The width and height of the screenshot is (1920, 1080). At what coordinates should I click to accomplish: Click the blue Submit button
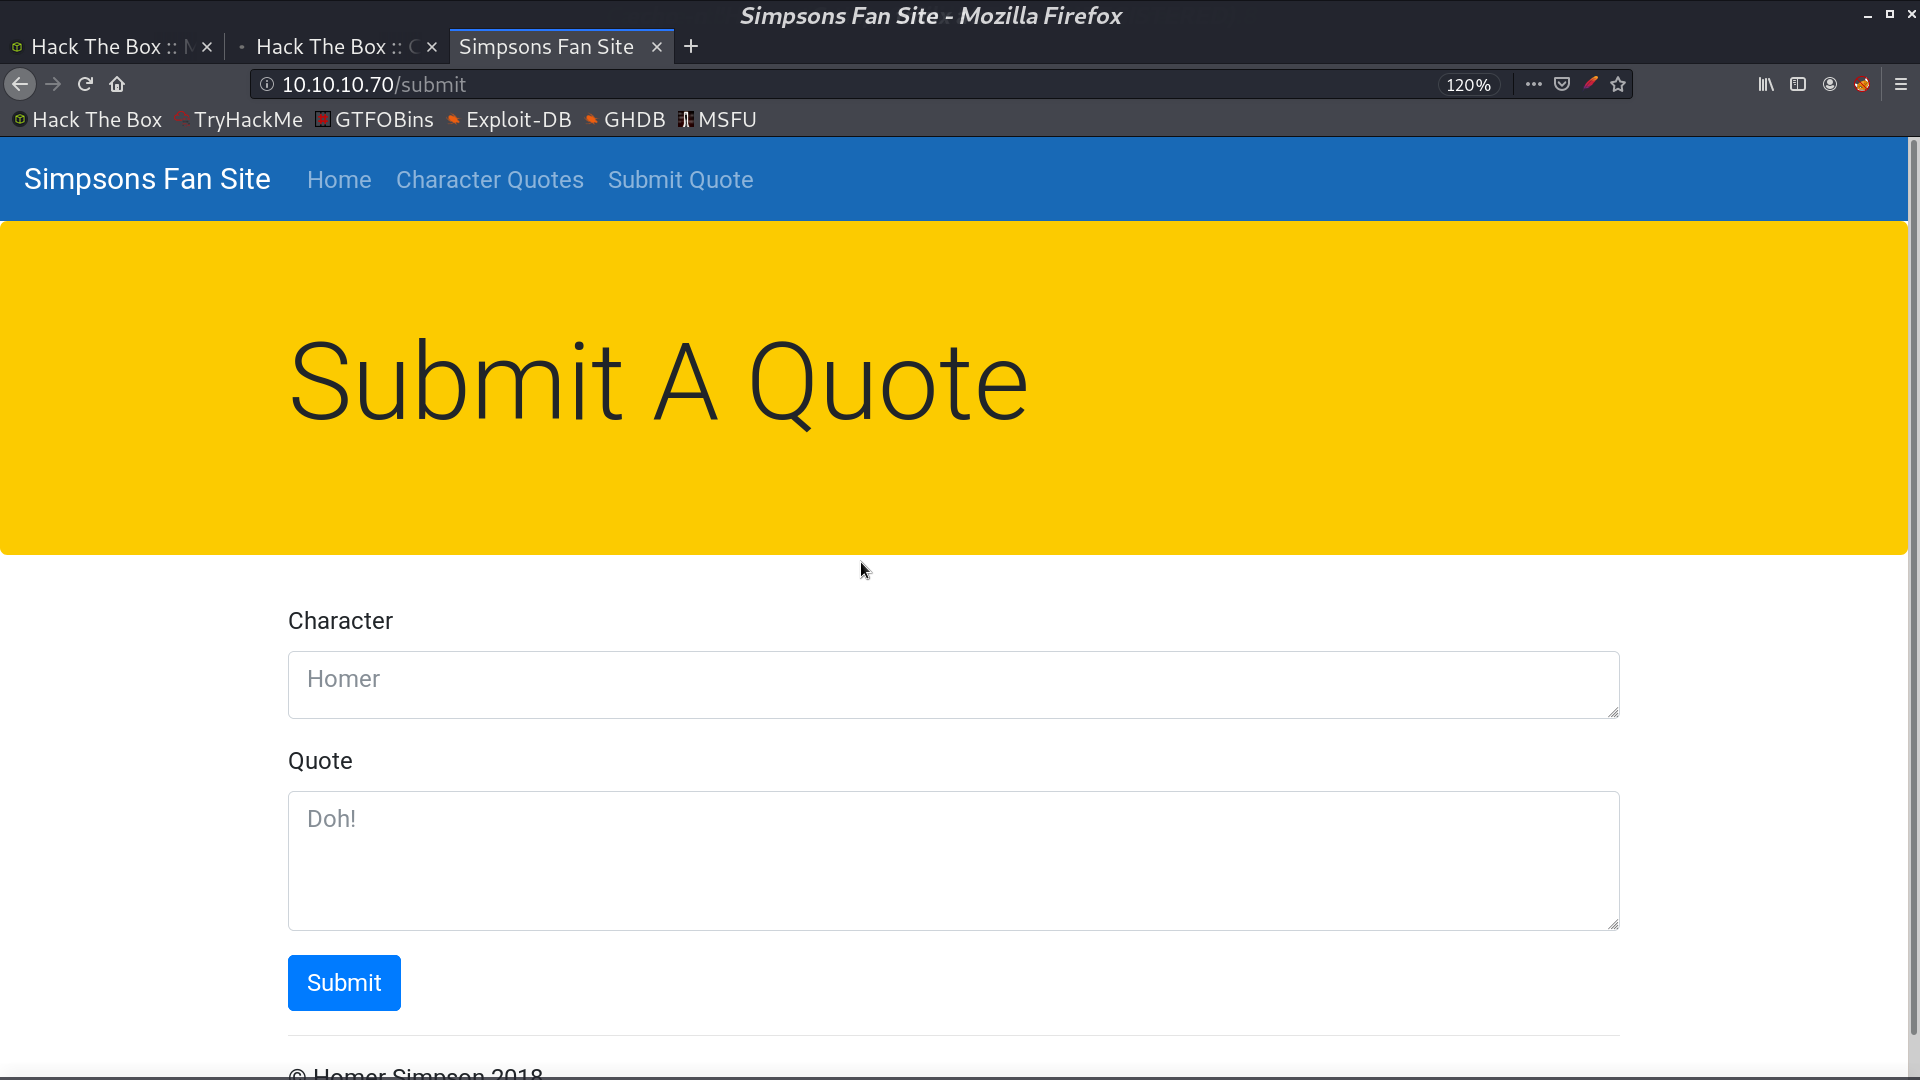[344, 983]
